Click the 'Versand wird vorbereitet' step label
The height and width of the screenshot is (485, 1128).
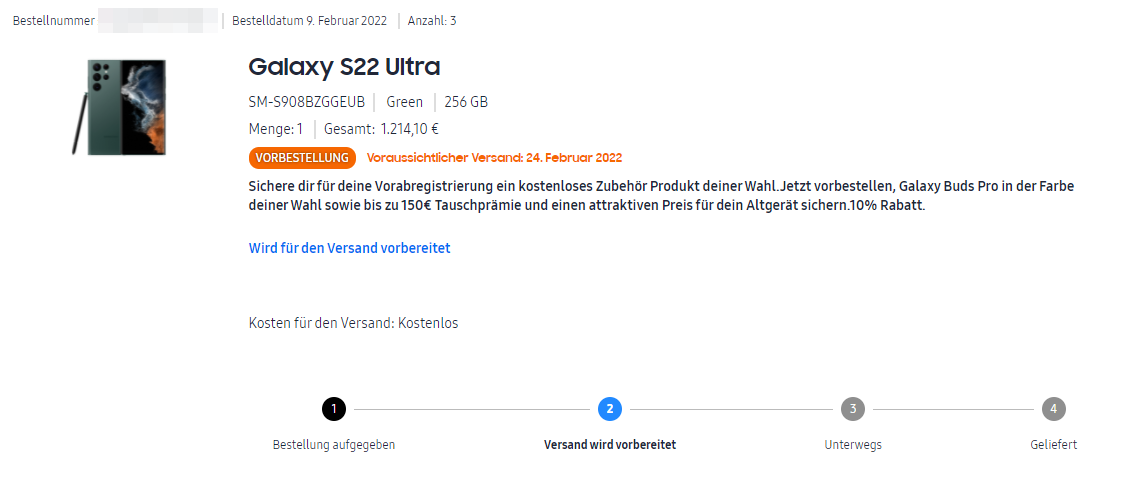pos(610,445)
